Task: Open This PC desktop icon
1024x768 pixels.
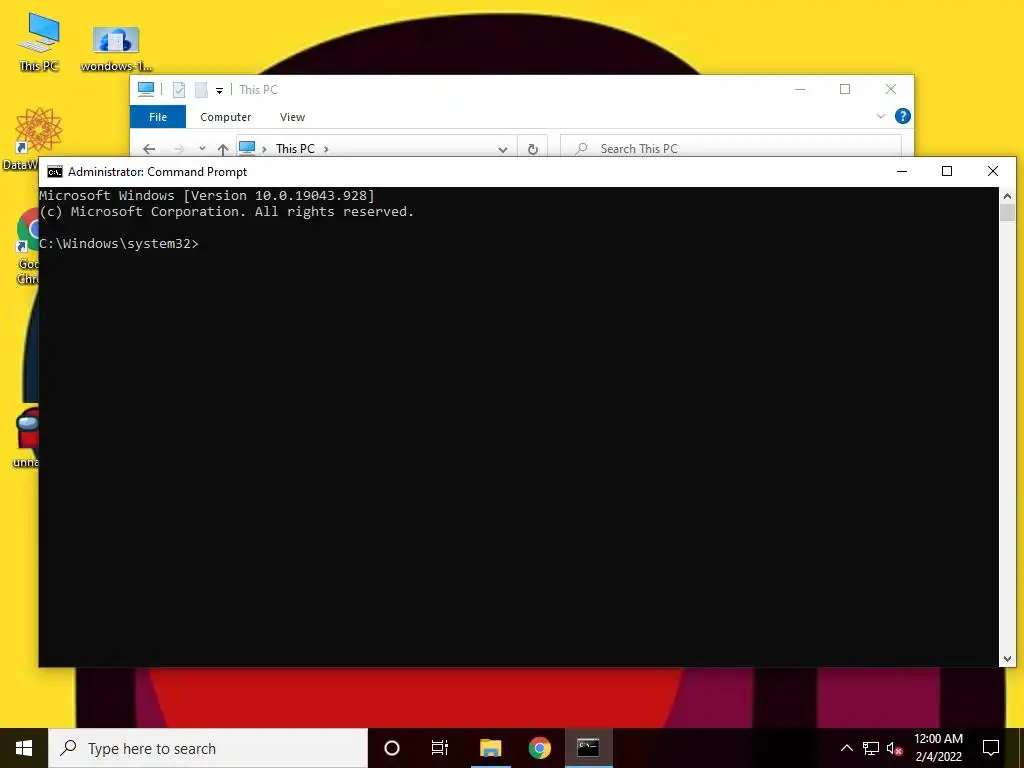Action: coord(39,42)
